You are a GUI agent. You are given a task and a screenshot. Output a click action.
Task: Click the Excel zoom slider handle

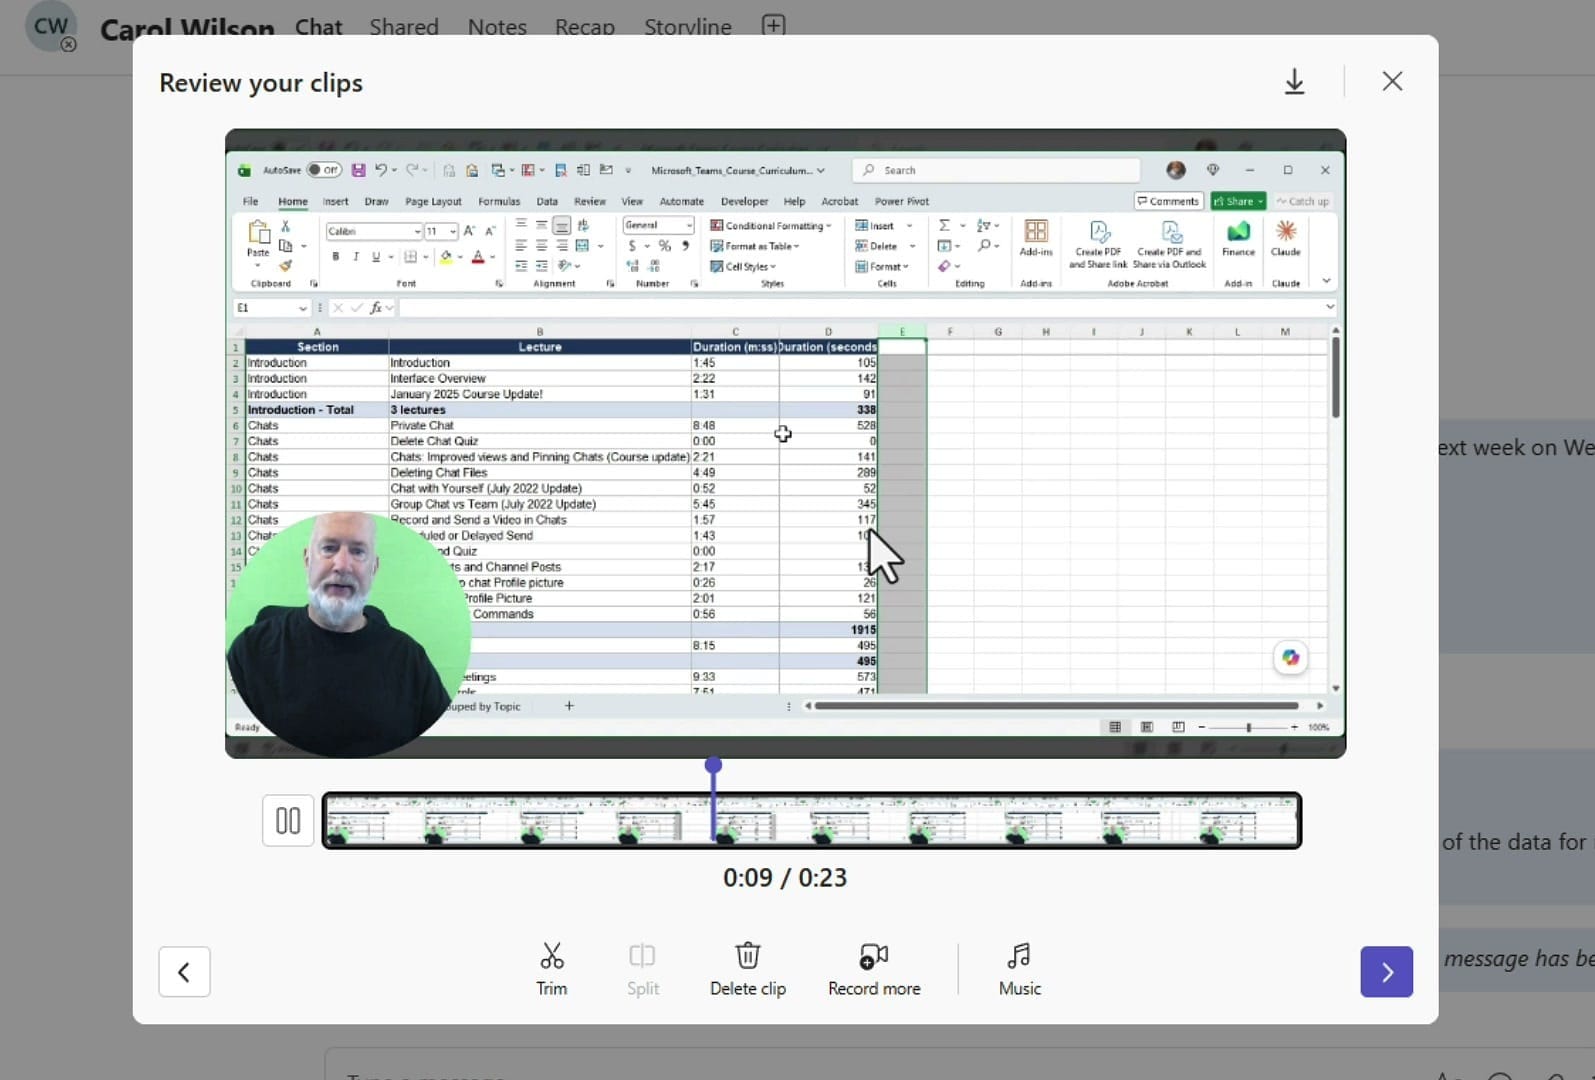click(1248, 727)
